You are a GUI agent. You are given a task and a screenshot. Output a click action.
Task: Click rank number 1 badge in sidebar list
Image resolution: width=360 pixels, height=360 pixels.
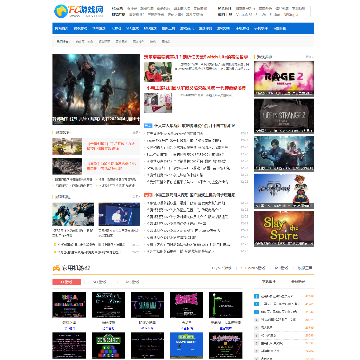pyautogui.click(x=256, y=296)
